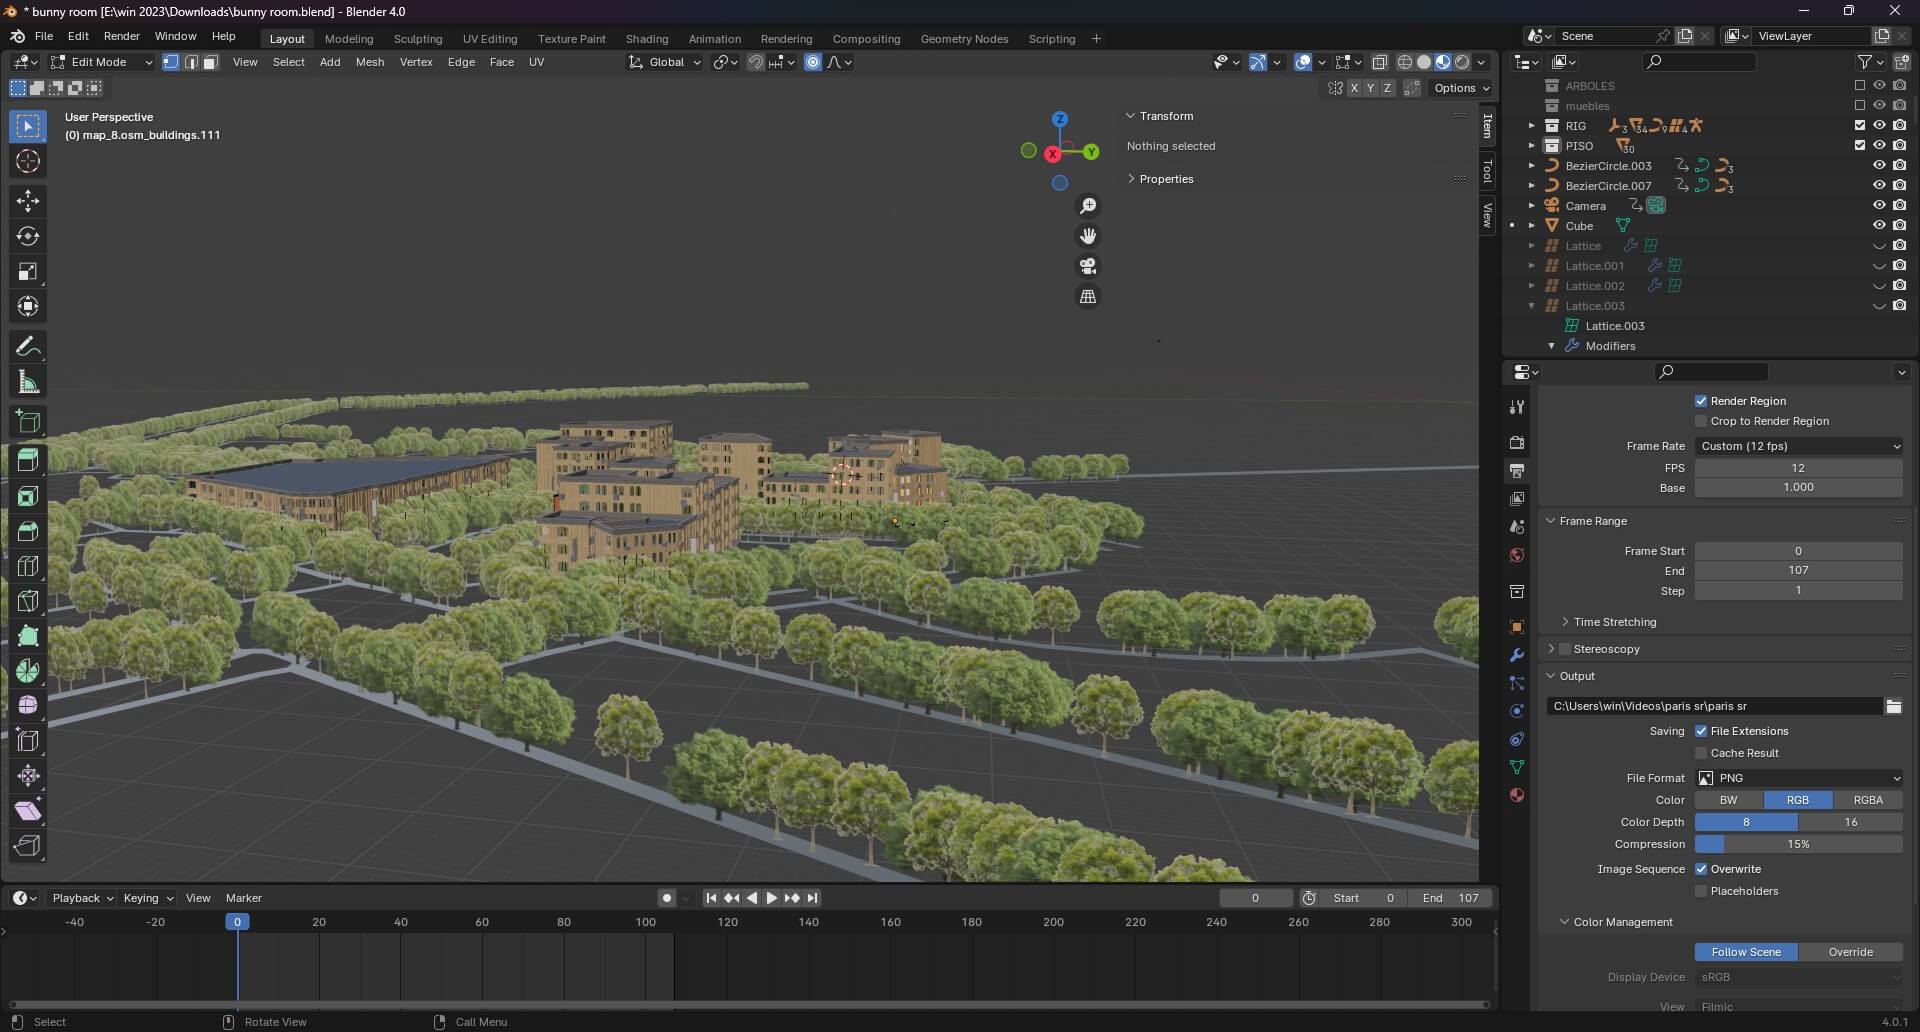Select the Bevel tool

click(28, 531)
